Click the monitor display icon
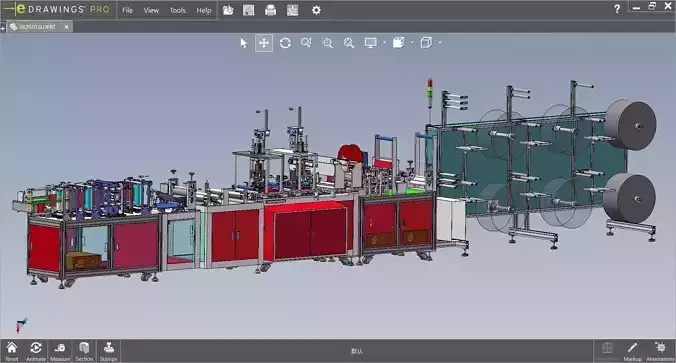The image size is (676, 363). (370, 43)
